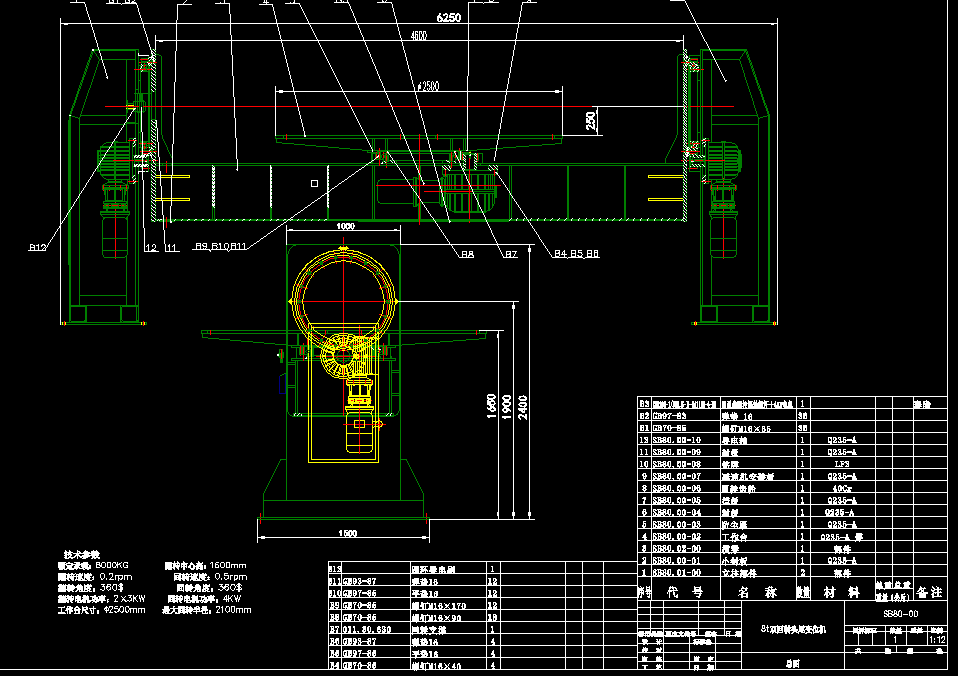The width and height of the screenshot is (958, 676).
Task: Select the 250 vertical dimension text
Action: click(592, 121)
